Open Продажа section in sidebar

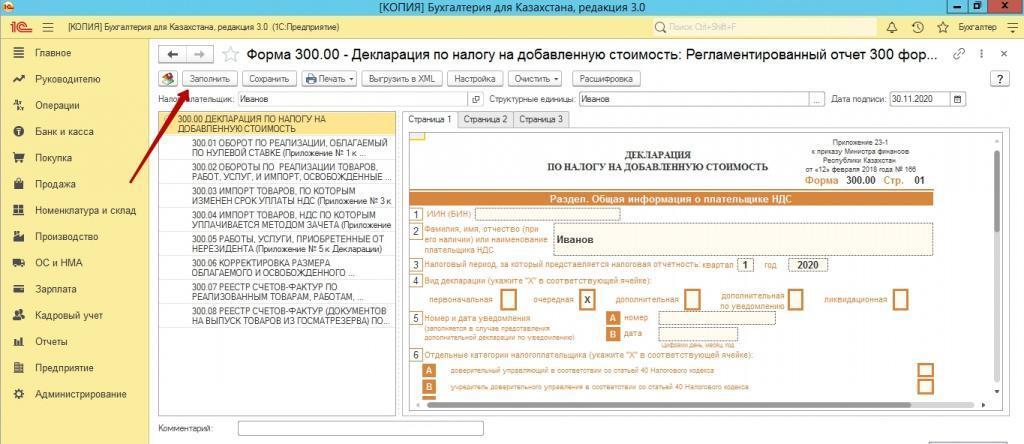click(x=55, y=184)
